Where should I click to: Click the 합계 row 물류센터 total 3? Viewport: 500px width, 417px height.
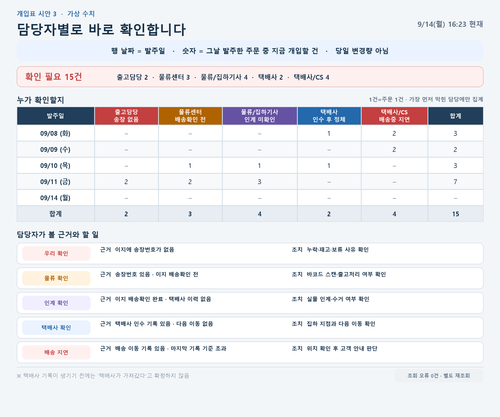[x=190, y=214]
